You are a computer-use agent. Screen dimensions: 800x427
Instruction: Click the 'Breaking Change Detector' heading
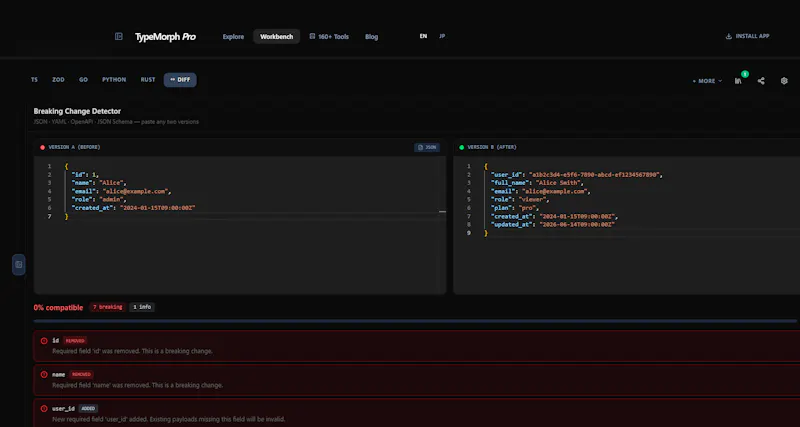[77, 111]
